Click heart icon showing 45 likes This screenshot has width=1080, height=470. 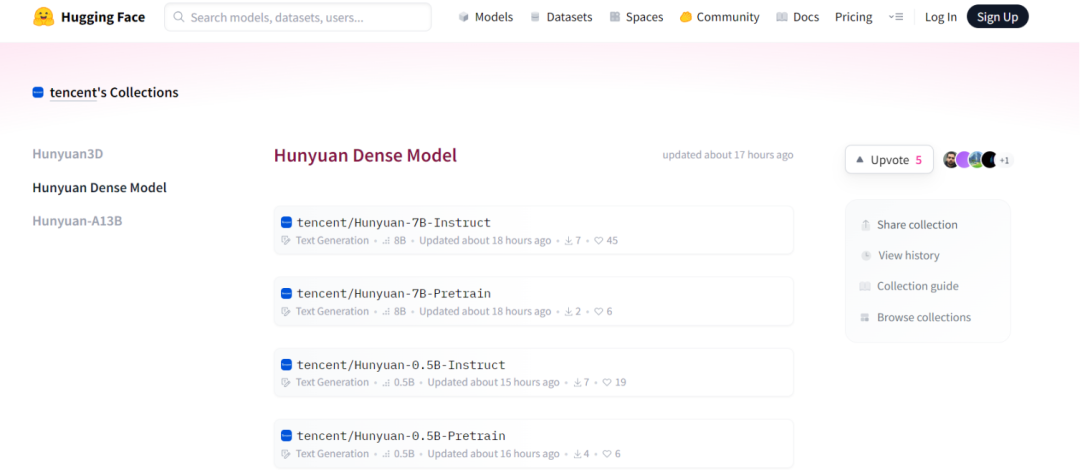[599, 241]
